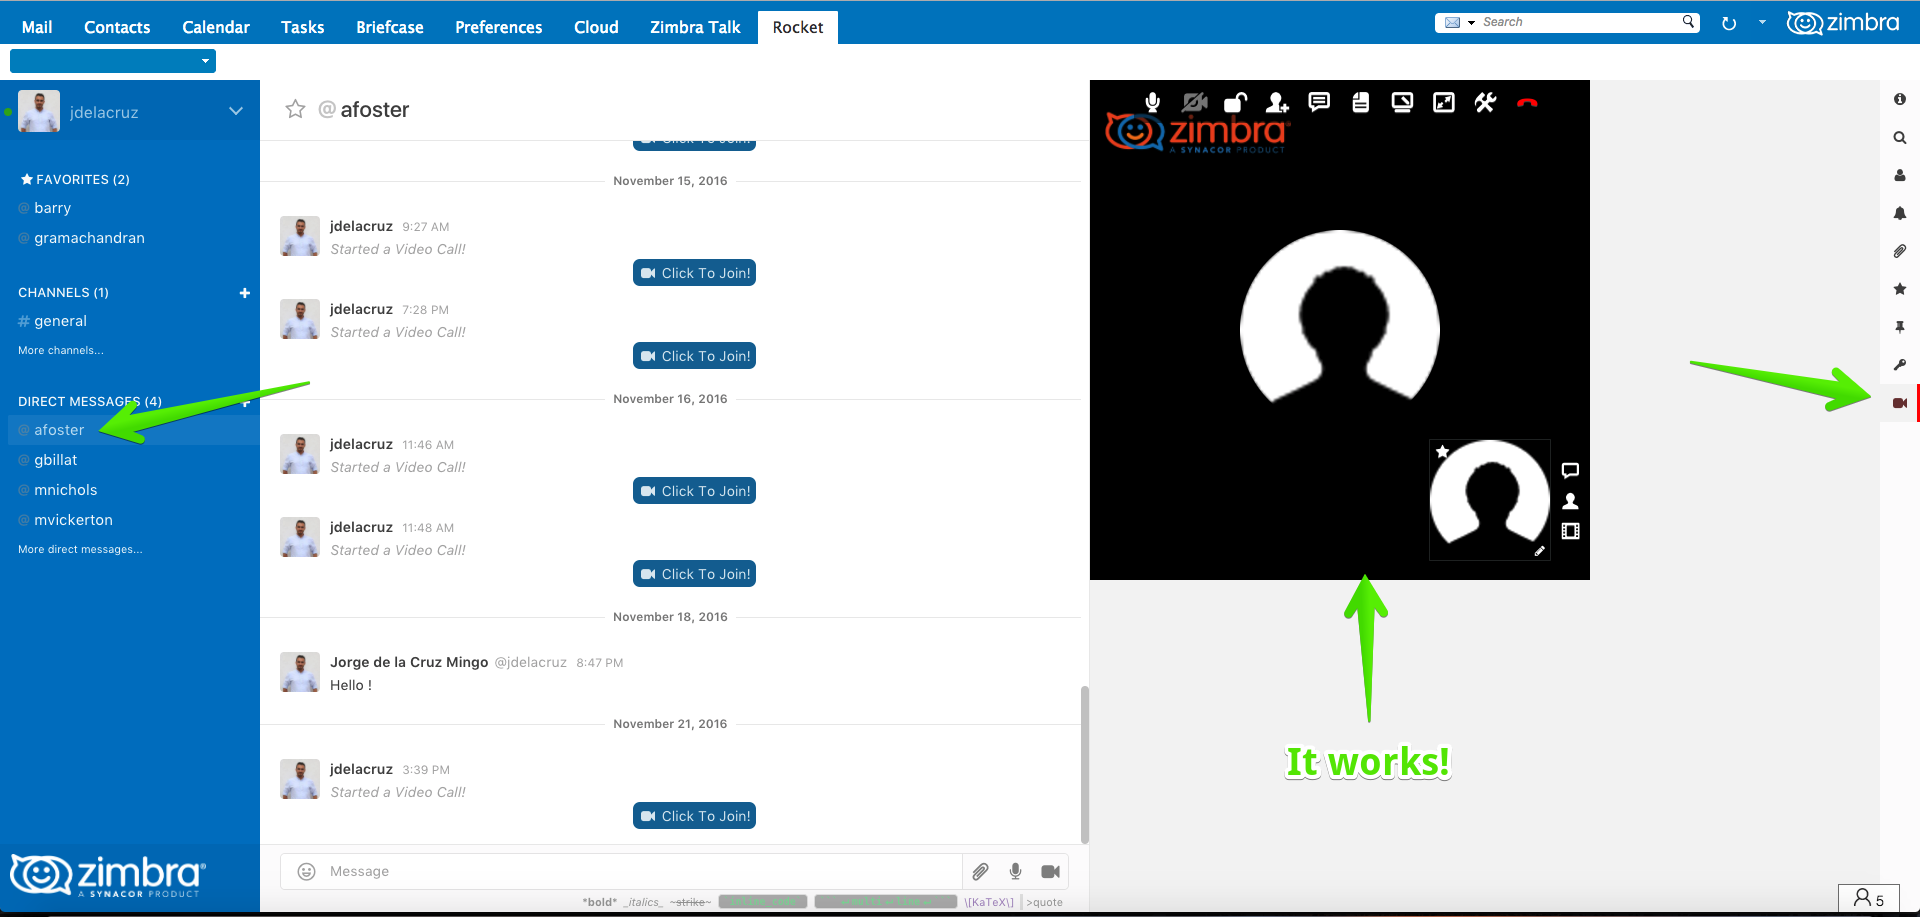1920x917 pixels.
Task: Click the local video thumbnail
Action: tap(1490, 500)
